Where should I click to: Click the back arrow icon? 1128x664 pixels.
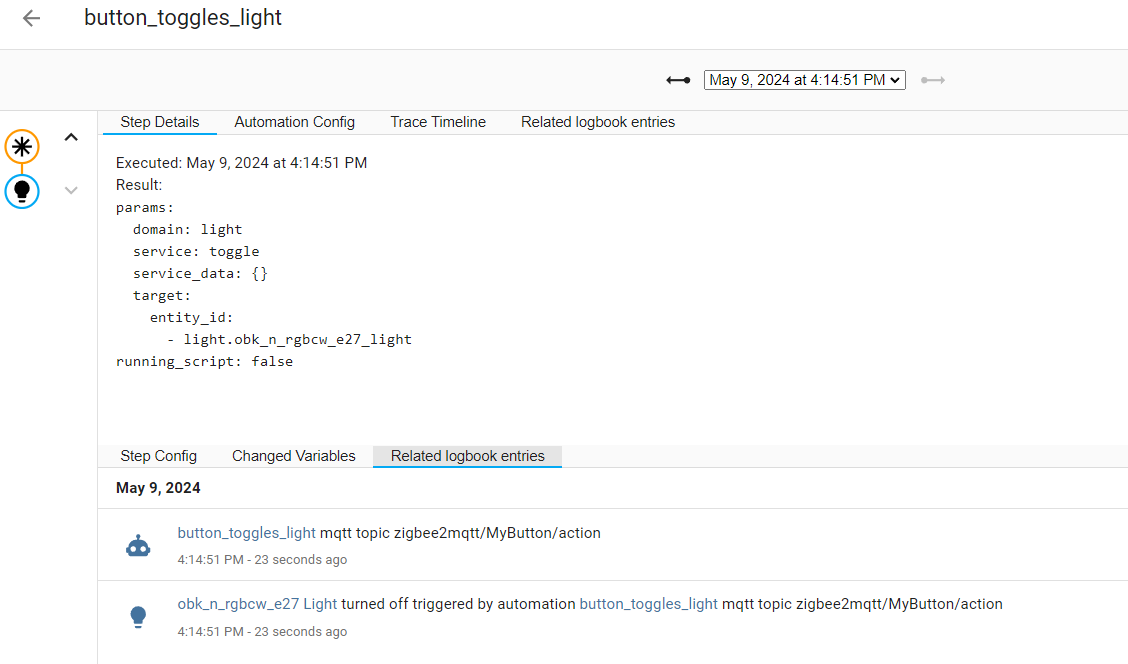(32, 18)
